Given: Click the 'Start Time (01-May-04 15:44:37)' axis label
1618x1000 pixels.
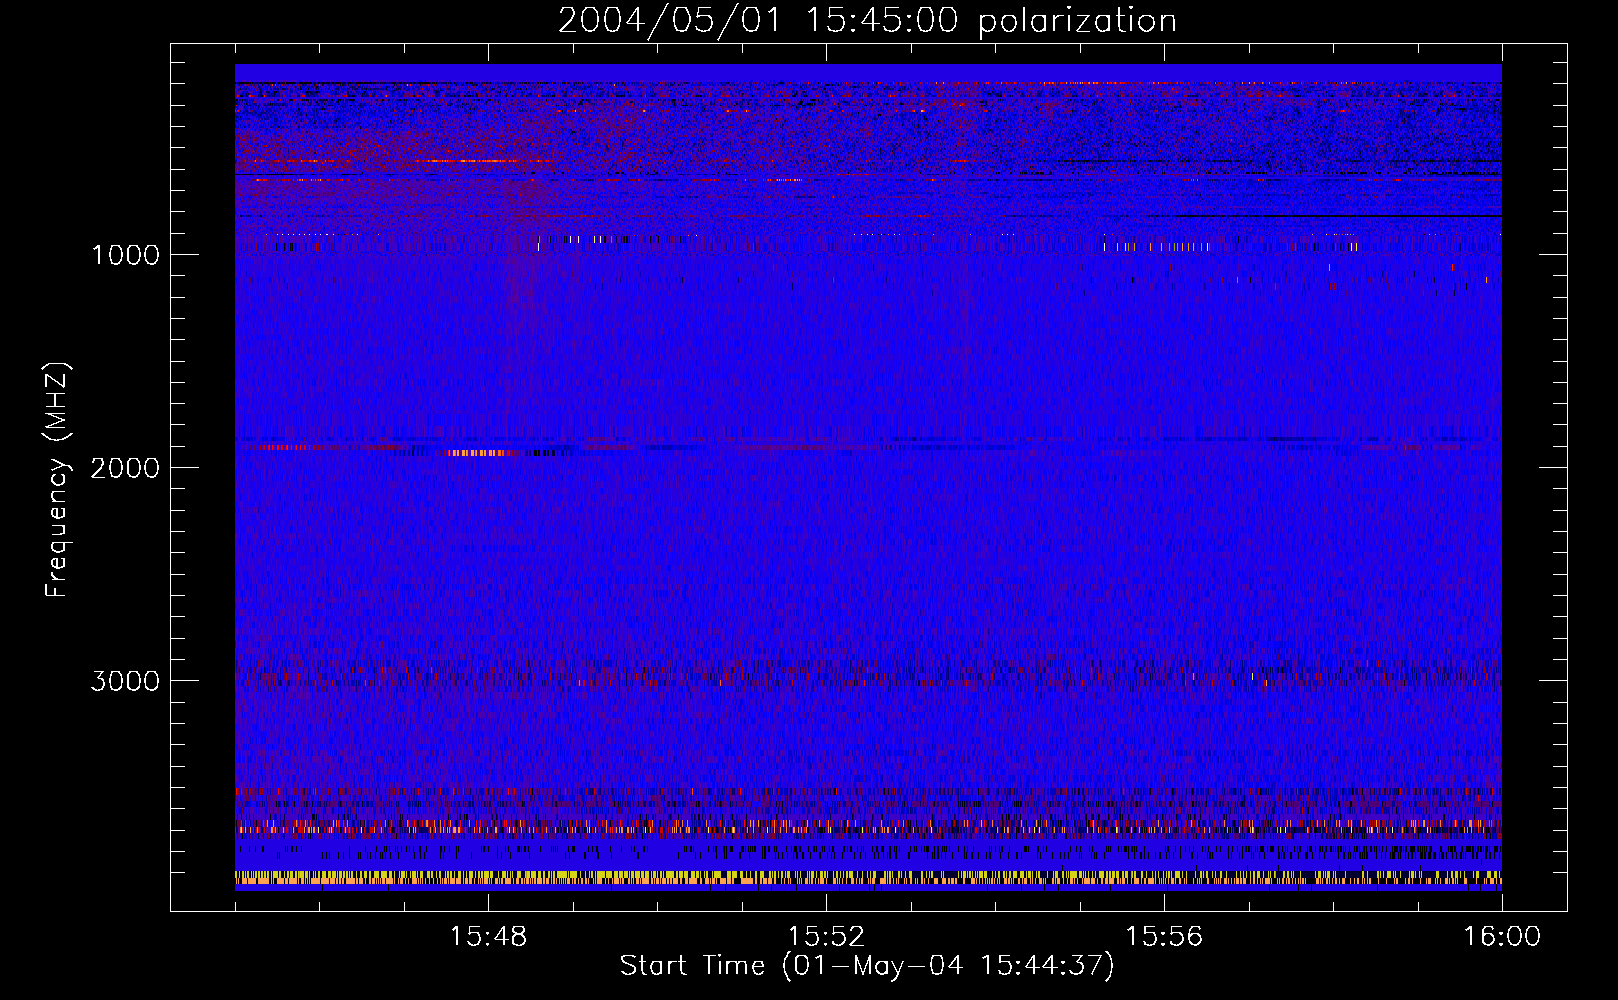Looking at the screenshot, I should [x=867, y=966].
